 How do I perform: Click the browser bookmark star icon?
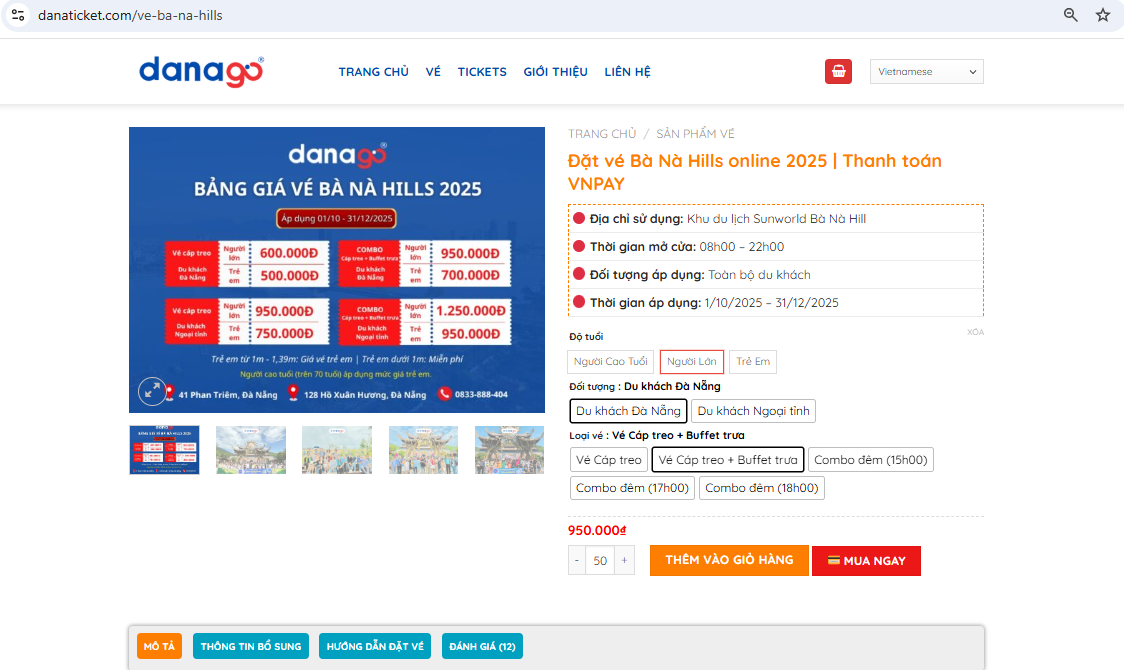coord(1103,15)
